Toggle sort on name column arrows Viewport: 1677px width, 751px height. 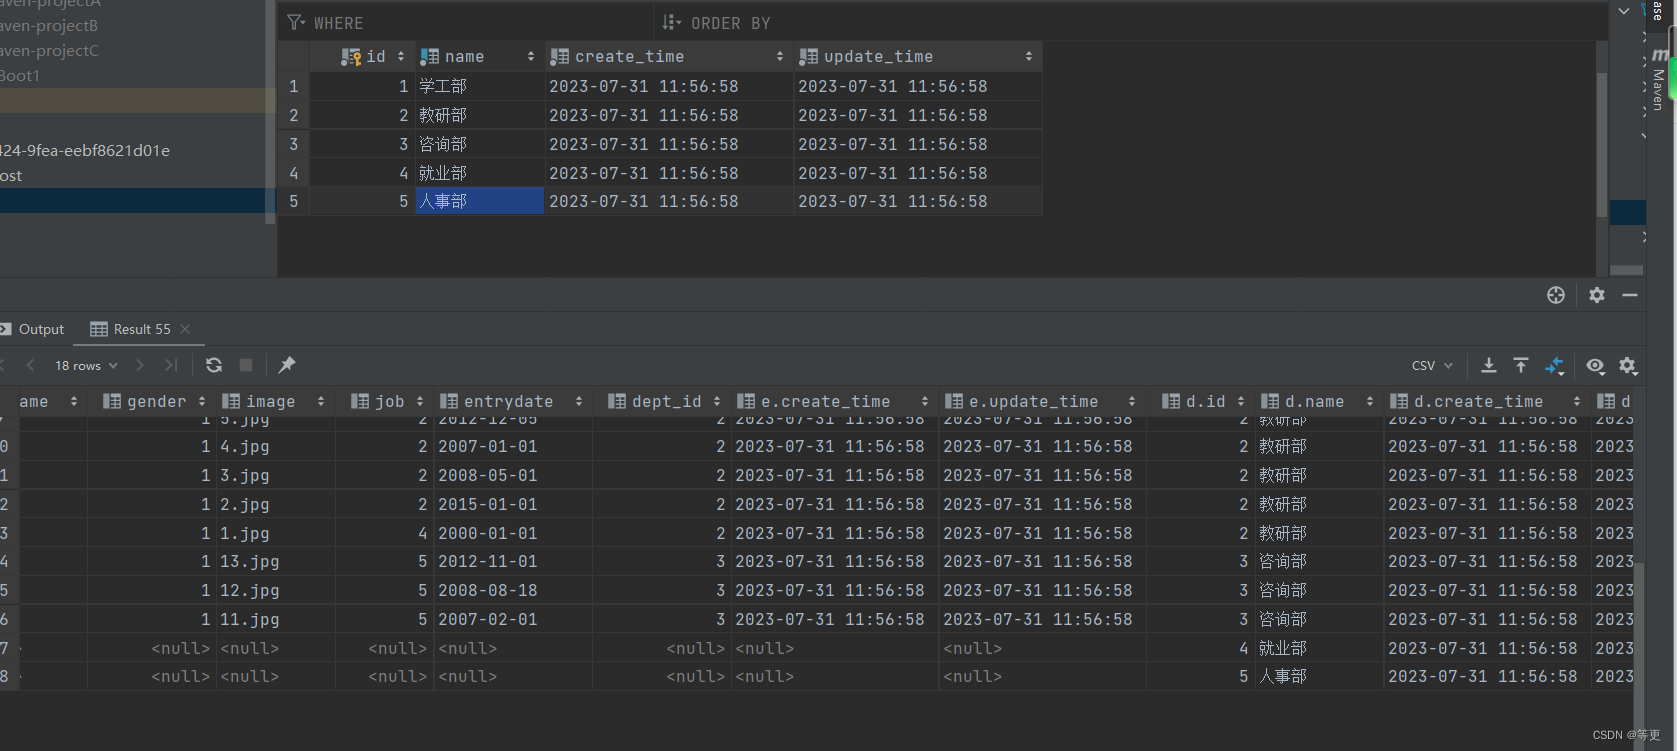pyautogui.click(x=531, y=57)
